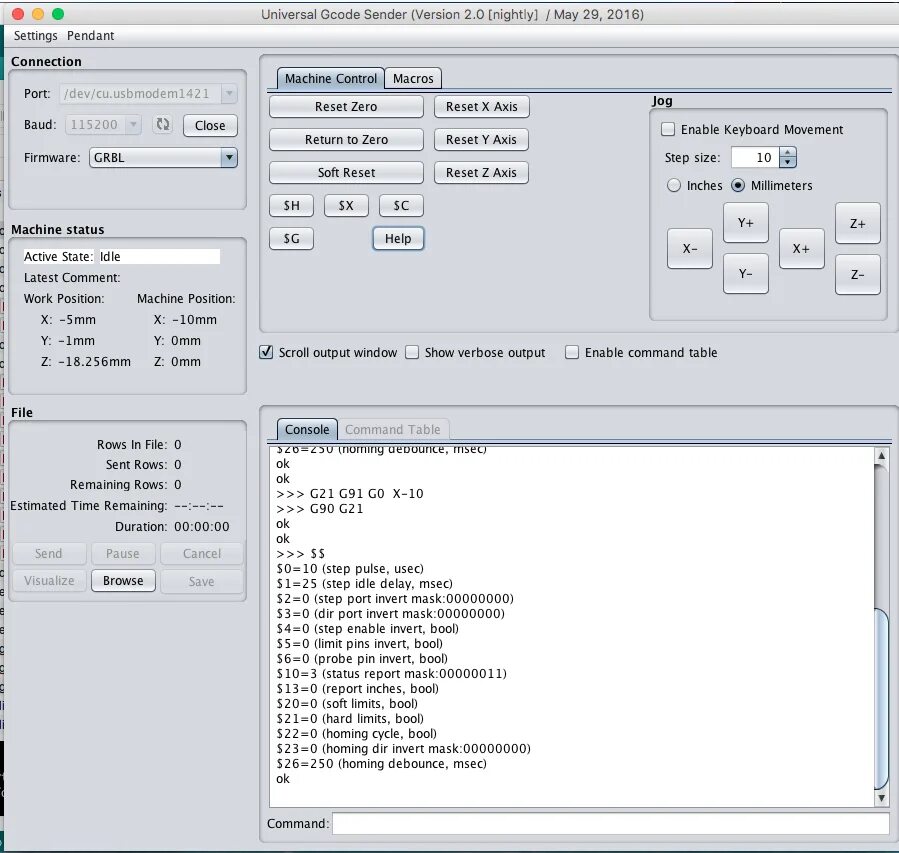
Task: Click the Soft Reset button
Action: click(x=346, y=173)
